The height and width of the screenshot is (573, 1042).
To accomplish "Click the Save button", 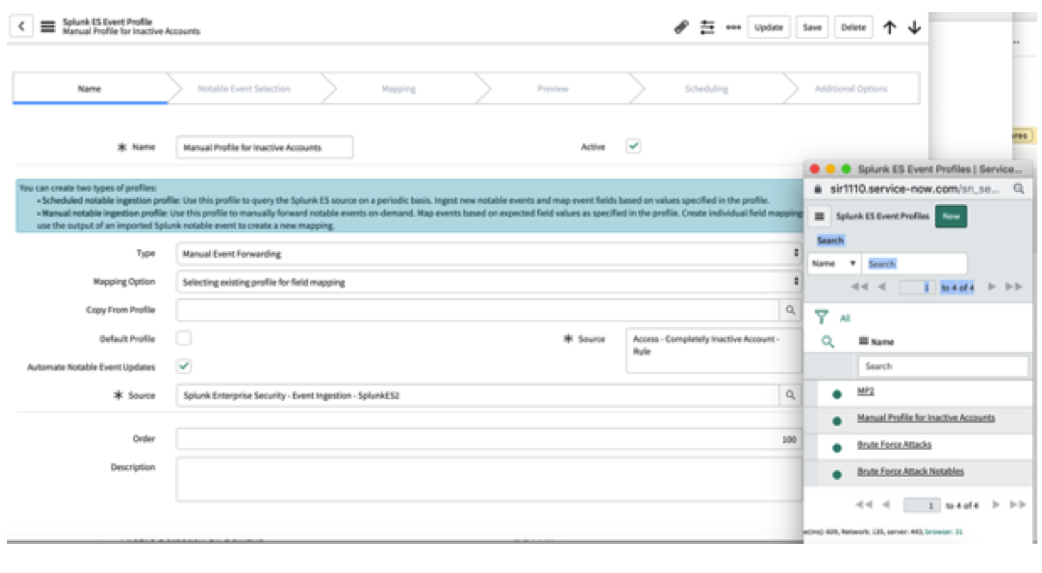I will (812, 27).
